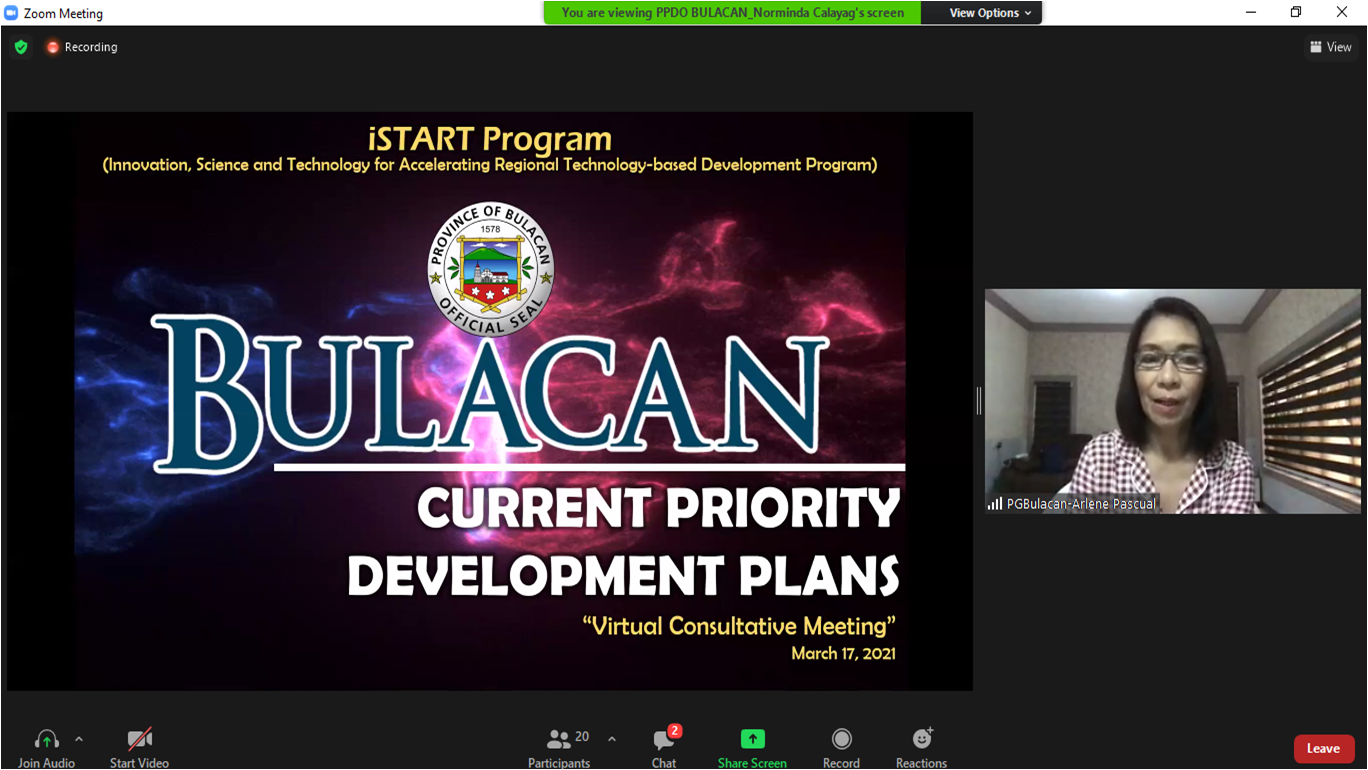1368x770 pixels.
Task: Click the unread chat badge showing 2
Action: pos(675,731)
